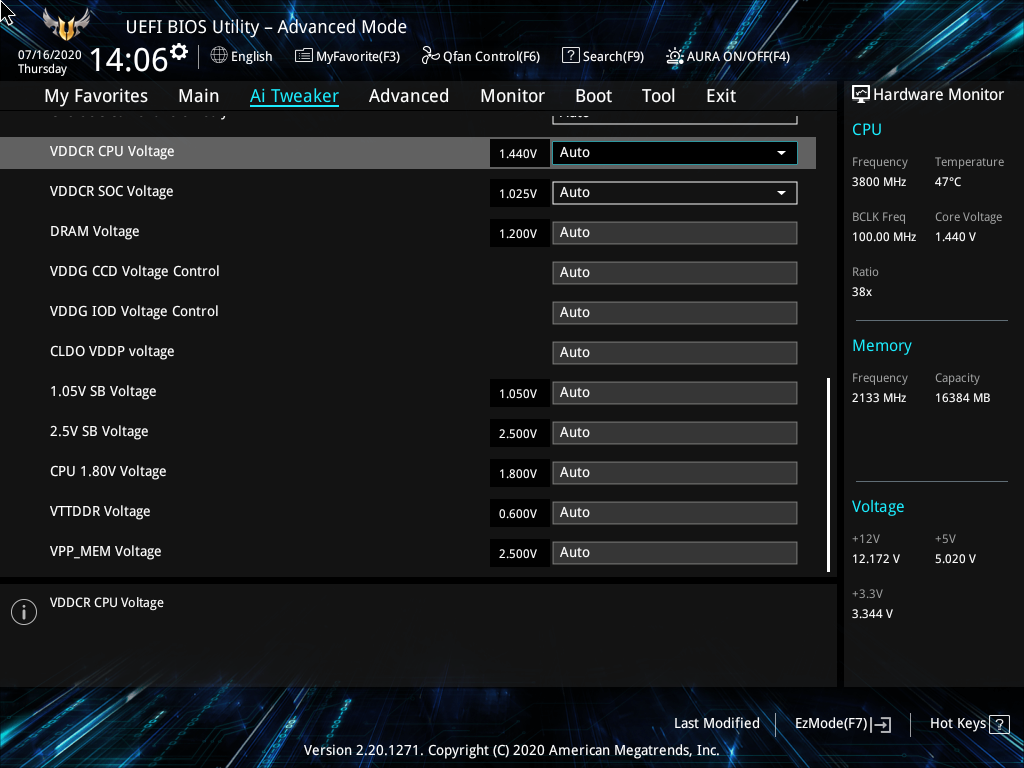This screenshot has width=1024, height=768.
Task: Click the 07/16/2020 date
Action: [50, 55]
